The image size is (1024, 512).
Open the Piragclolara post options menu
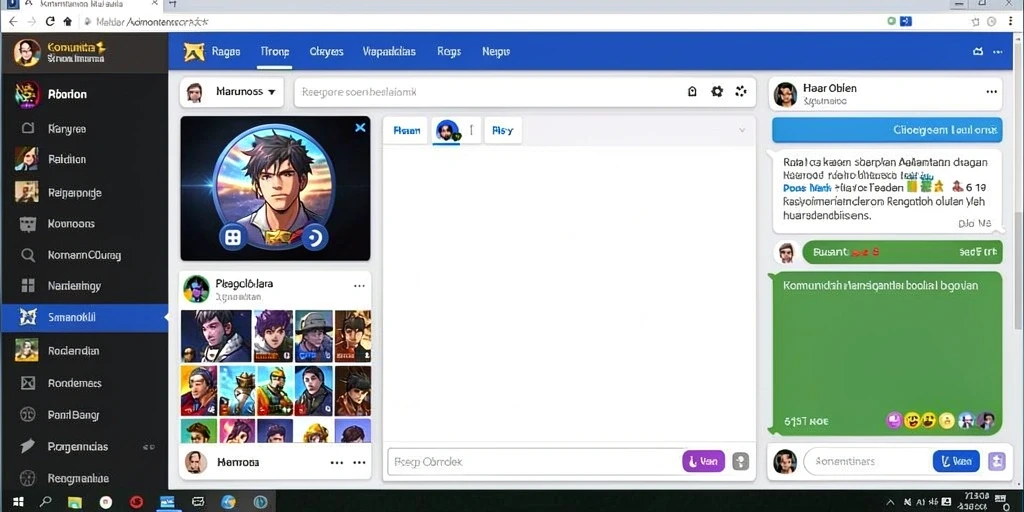pos(359,285)
